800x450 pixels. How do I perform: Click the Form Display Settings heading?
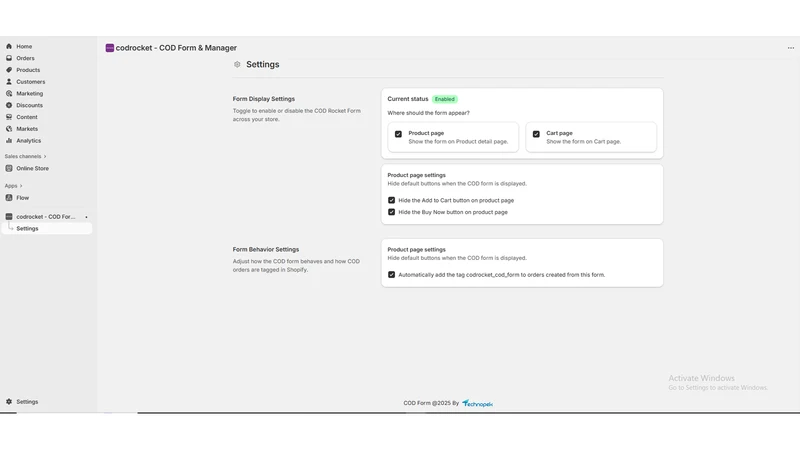coord(264,99)
